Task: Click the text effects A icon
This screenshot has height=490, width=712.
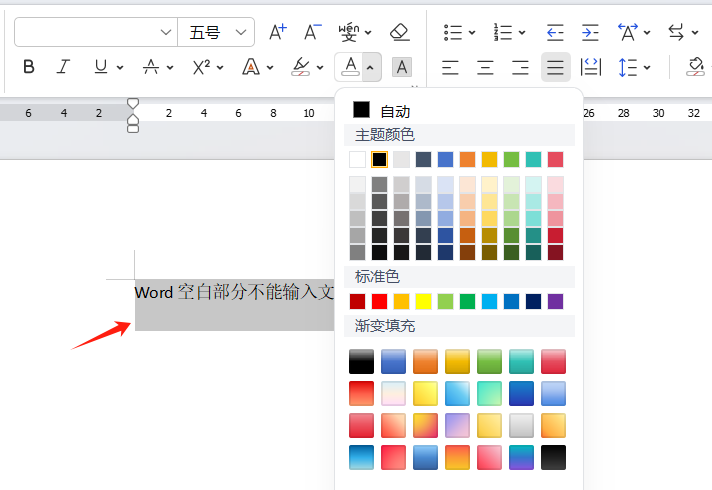Action: 251,67
